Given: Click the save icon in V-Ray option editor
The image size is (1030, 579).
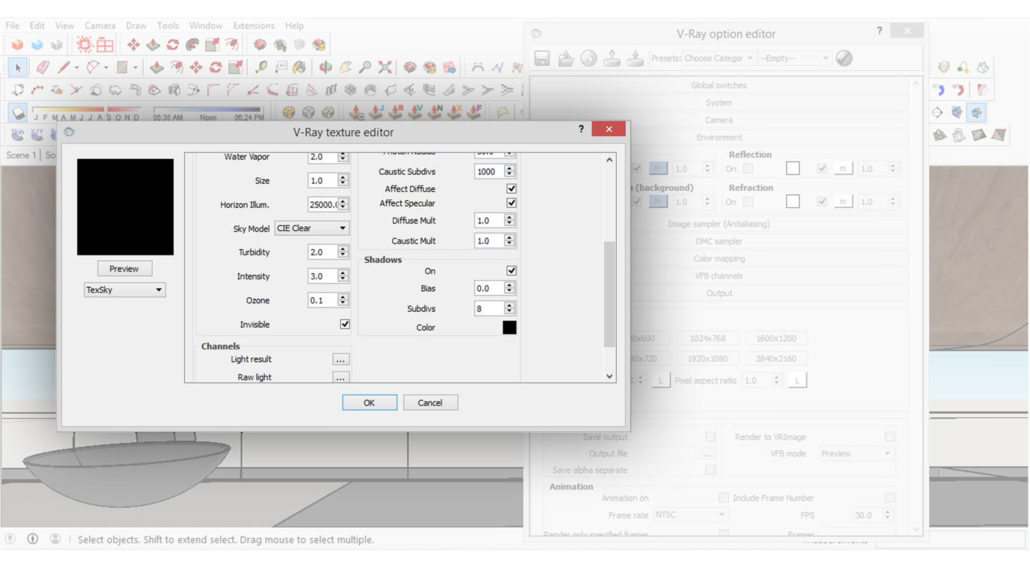Looking at the screenshot, I should tap(542, 59).
